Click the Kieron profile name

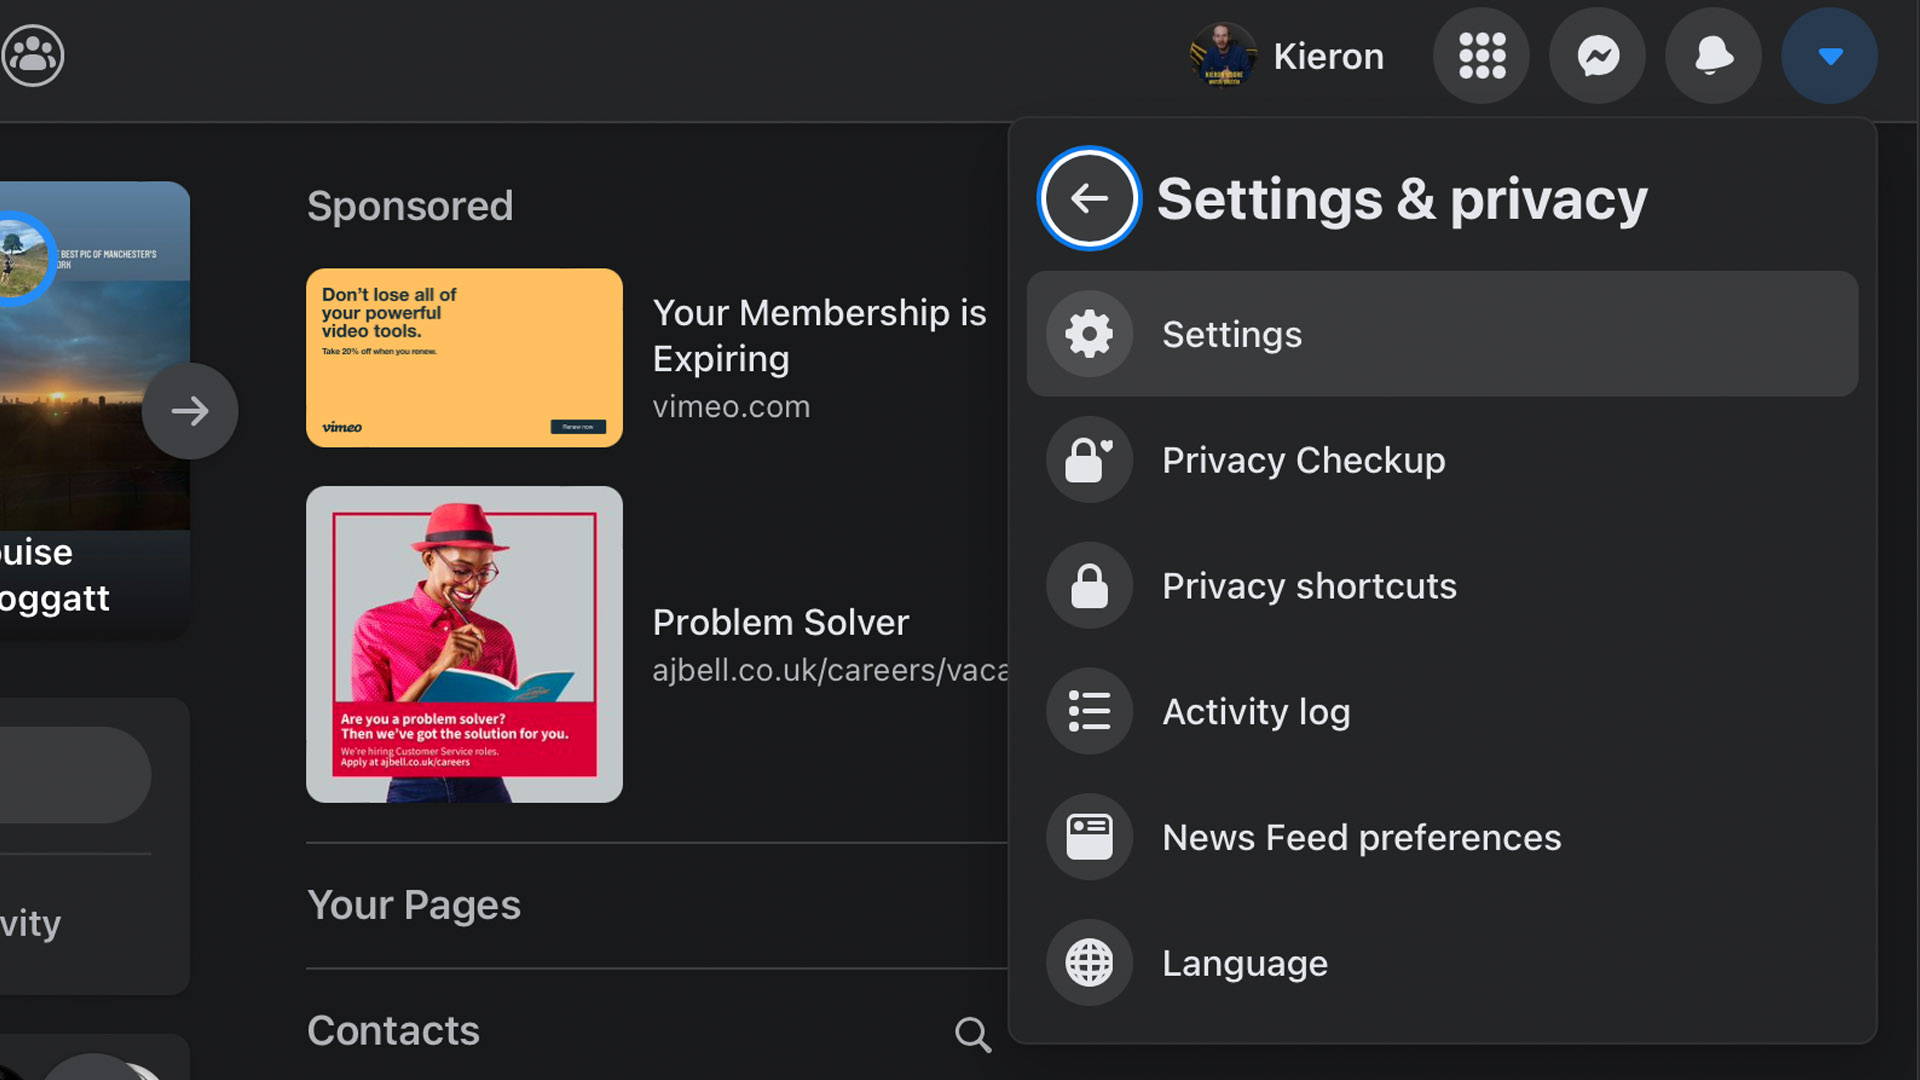tap(1328, 56)
